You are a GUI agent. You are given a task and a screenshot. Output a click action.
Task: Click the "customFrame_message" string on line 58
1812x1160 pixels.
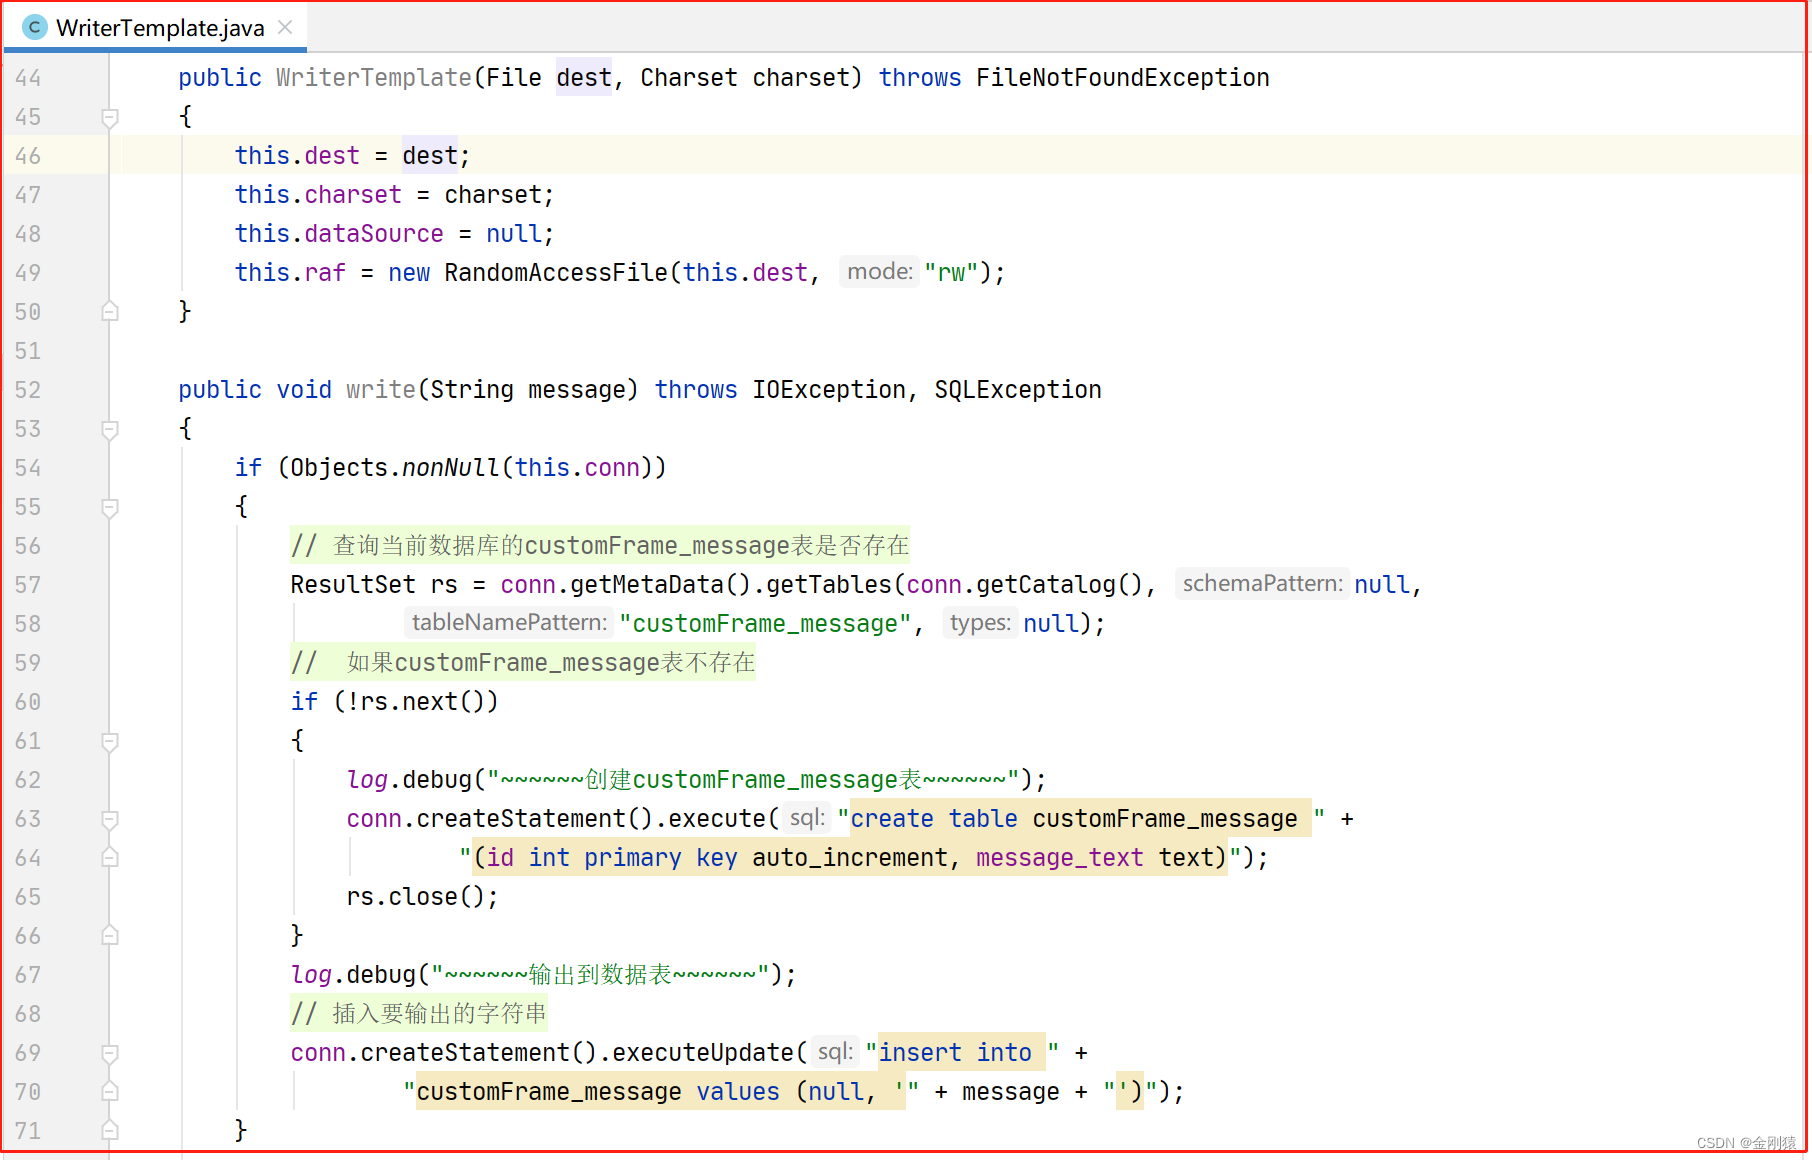[x=765, y=624]
